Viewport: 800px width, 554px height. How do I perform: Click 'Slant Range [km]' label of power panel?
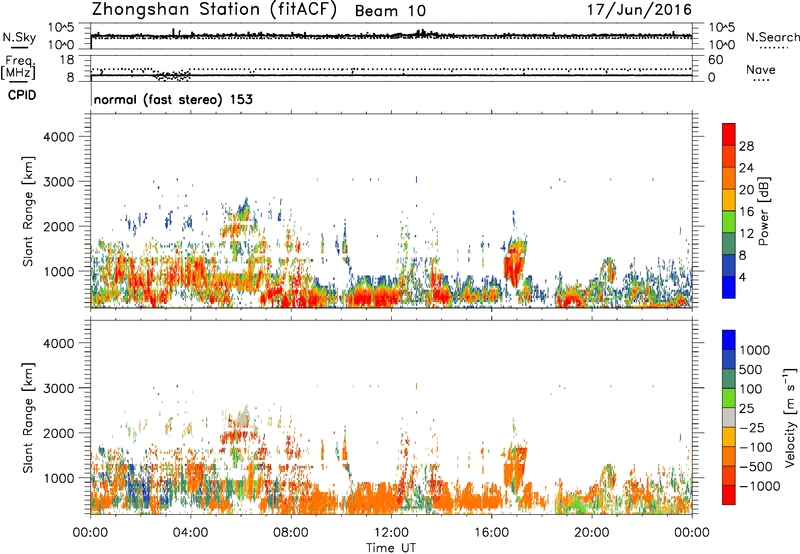coord(28,211)
